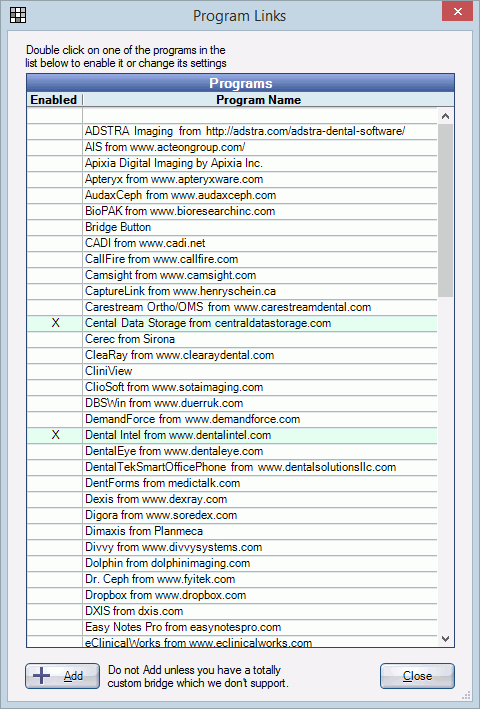Select AIS from www.acteongroup.com row
The width and height of the screenshot is (480, 709).
point(232,147)
